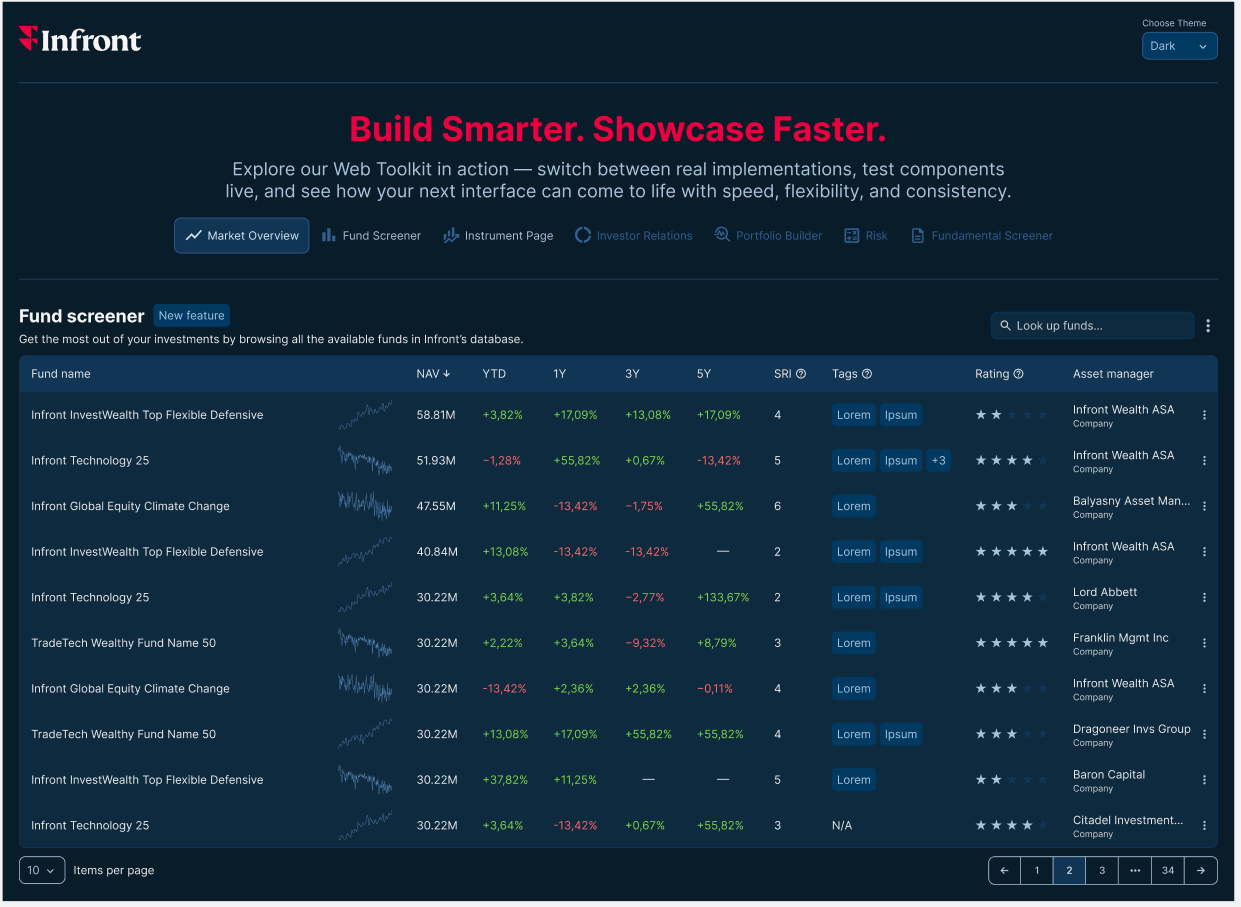Open row menu for Citadel Investment... fund
The width and height of the screenshot is (1241, 907).
coord(1204,826)
